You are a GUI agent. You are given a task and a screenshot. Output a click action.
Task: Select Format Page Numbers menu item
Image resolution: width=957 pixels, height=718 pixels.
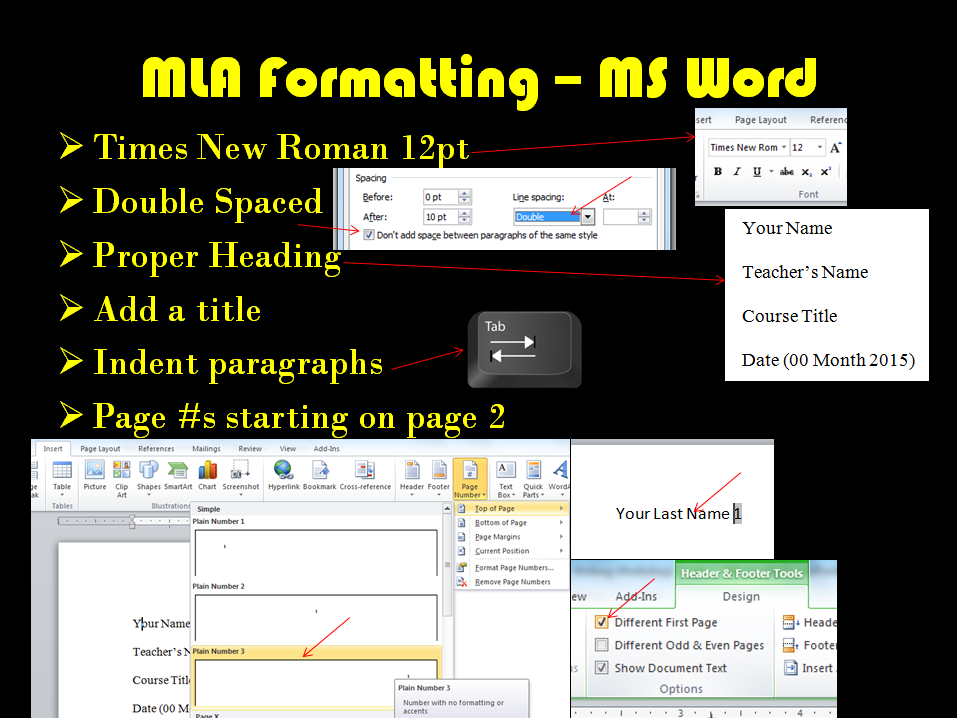tap(510, 568)
